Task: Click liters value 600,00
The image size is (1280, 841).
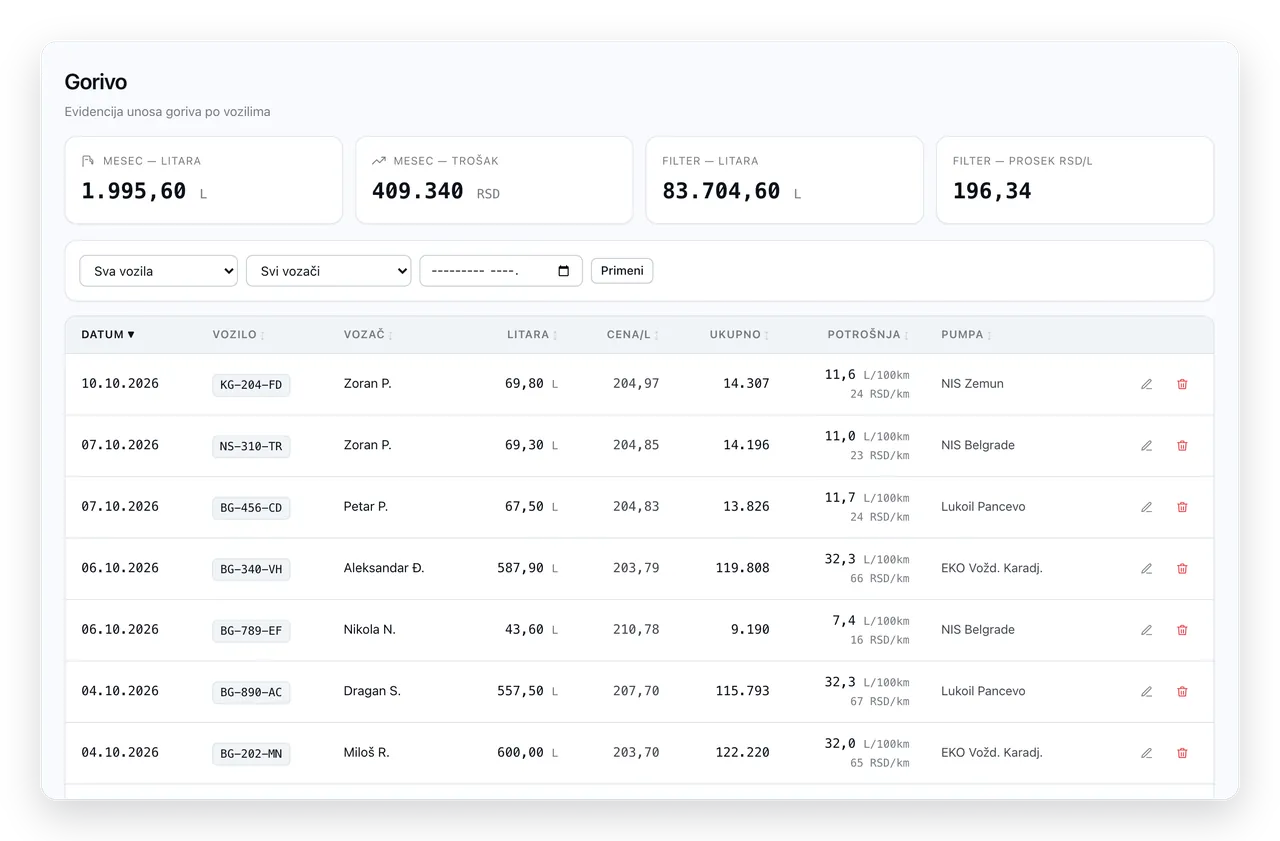Action: [x=520, y=753]
